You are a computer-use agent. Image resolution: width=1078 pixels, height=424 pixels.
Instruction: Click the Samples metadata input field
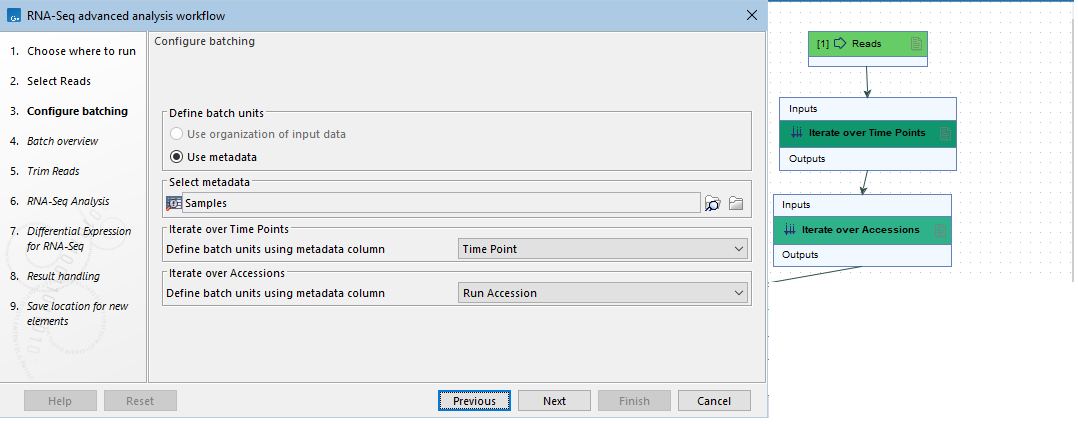(440, 203)
